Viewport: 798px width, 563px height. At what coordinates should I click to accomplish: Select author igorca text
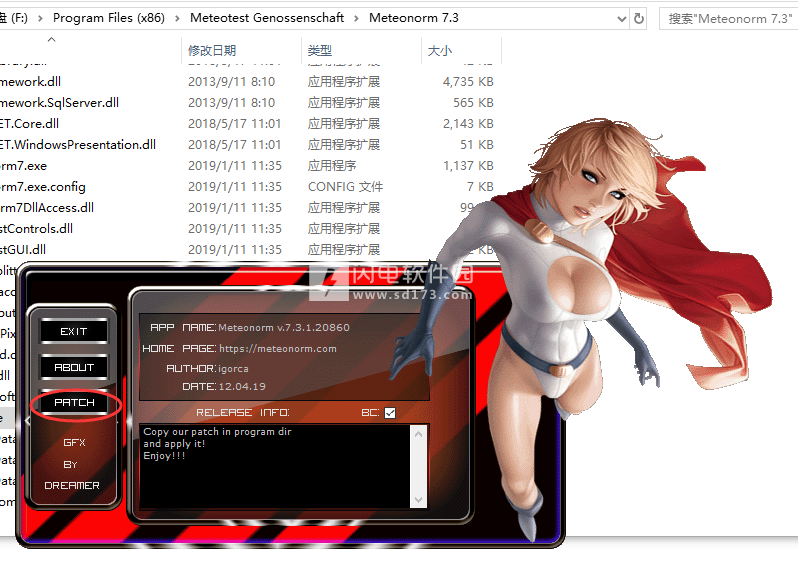pyautogui.click(x=233, y=369)
